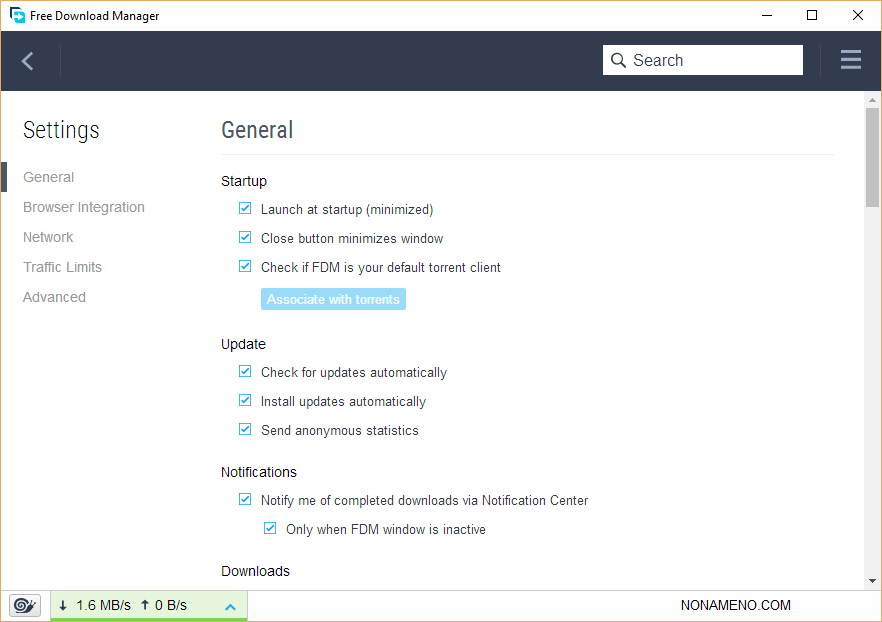This screenshot has height=622, width=882.
Task: Click Associate with torrents button
Action: (x=333, y=299)
